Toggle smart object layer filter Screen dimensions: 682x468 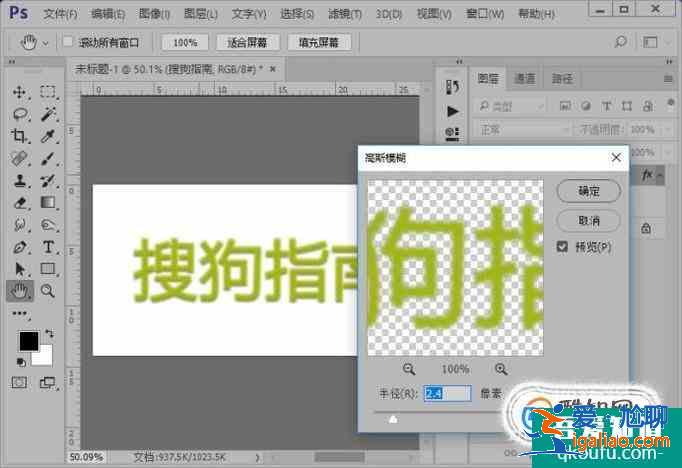click(648, 106)
